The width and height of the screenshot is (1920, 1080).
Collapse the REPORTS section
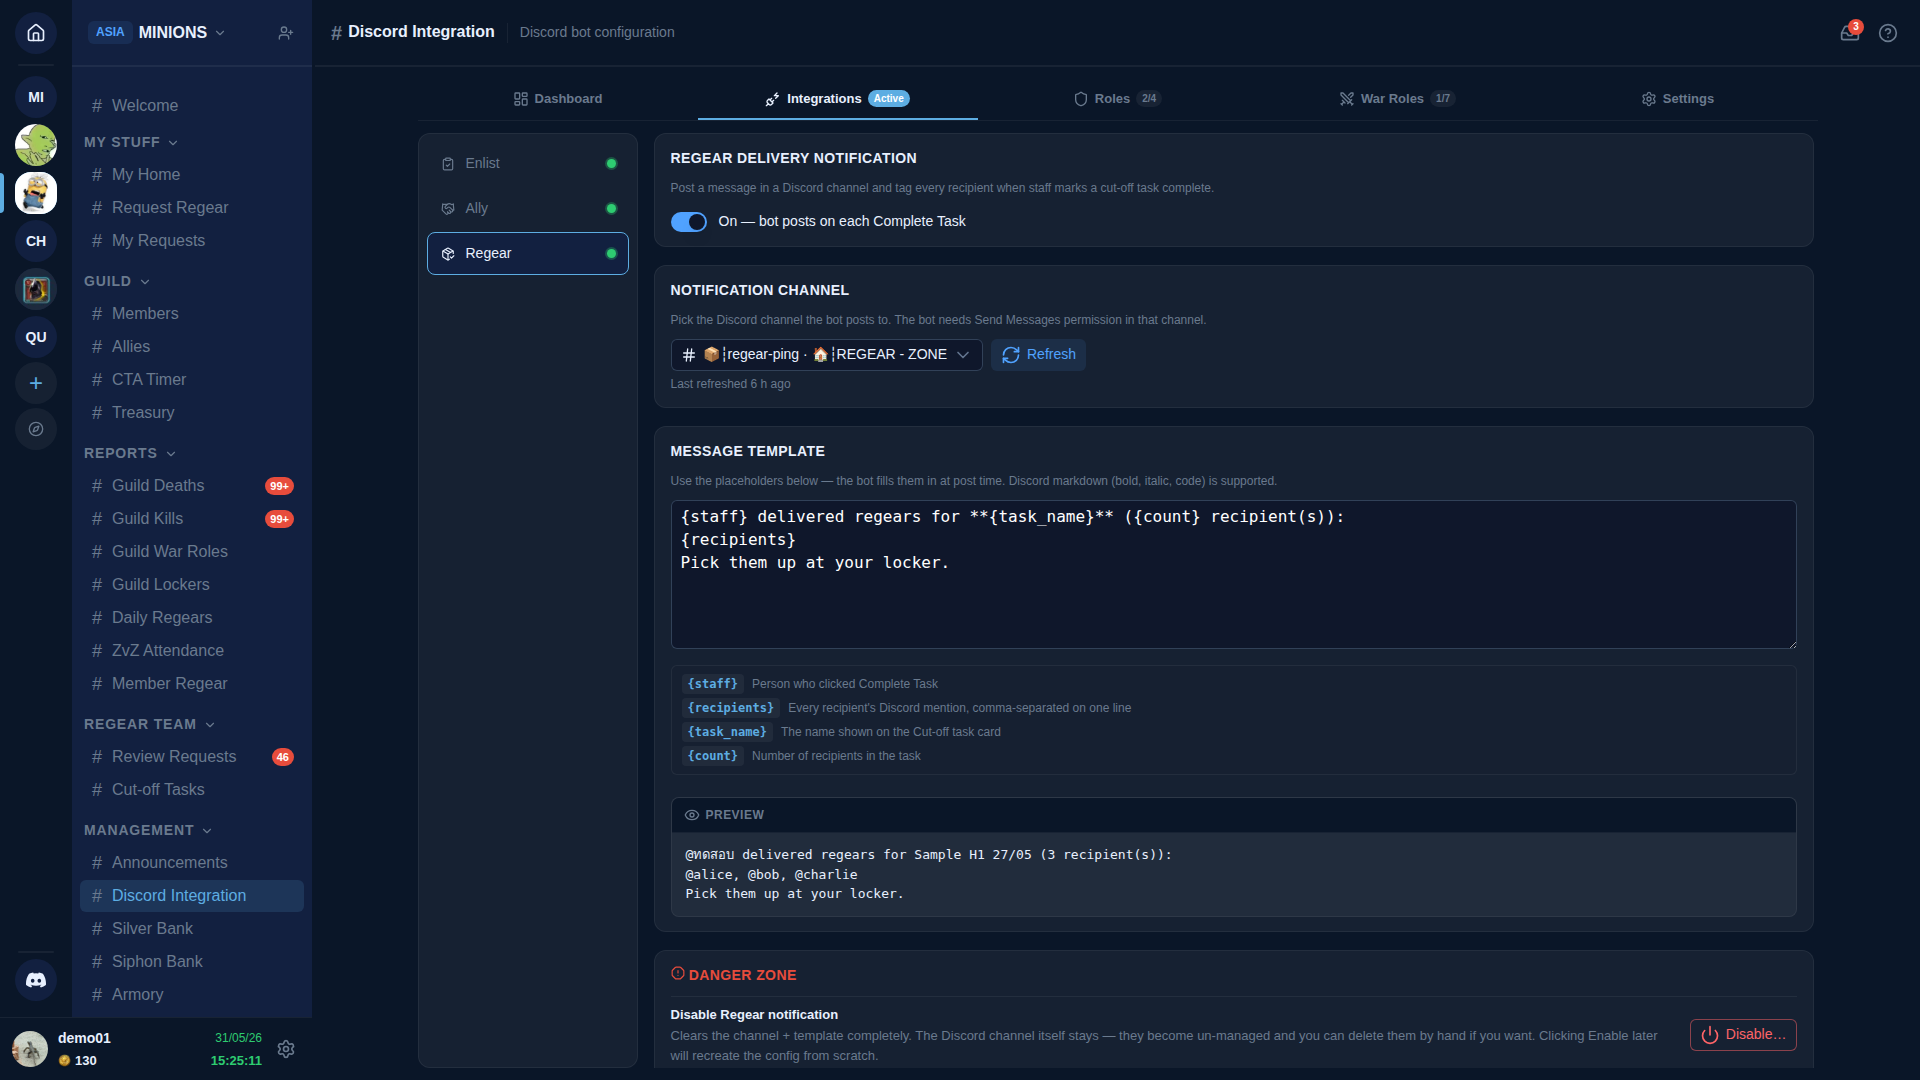tap(130, 453)
